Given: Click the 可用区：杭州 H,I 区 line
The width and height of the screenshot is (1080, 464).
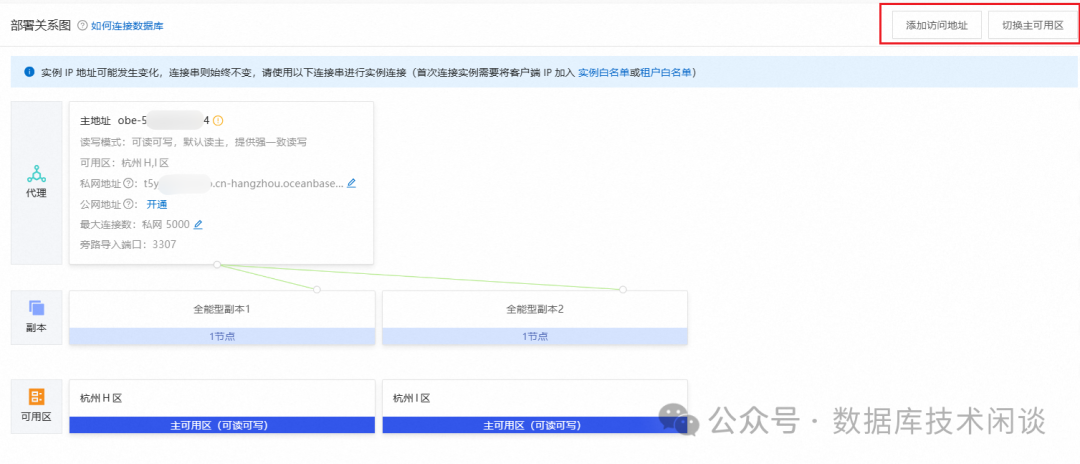Looking at the screenshot, I should (125, 163).
